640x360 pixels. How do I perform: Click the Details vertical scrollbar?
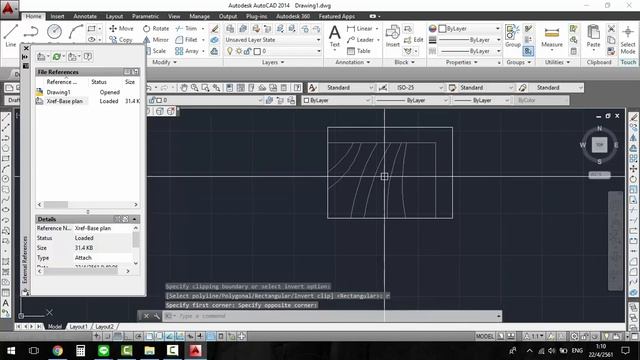point(136,245)
